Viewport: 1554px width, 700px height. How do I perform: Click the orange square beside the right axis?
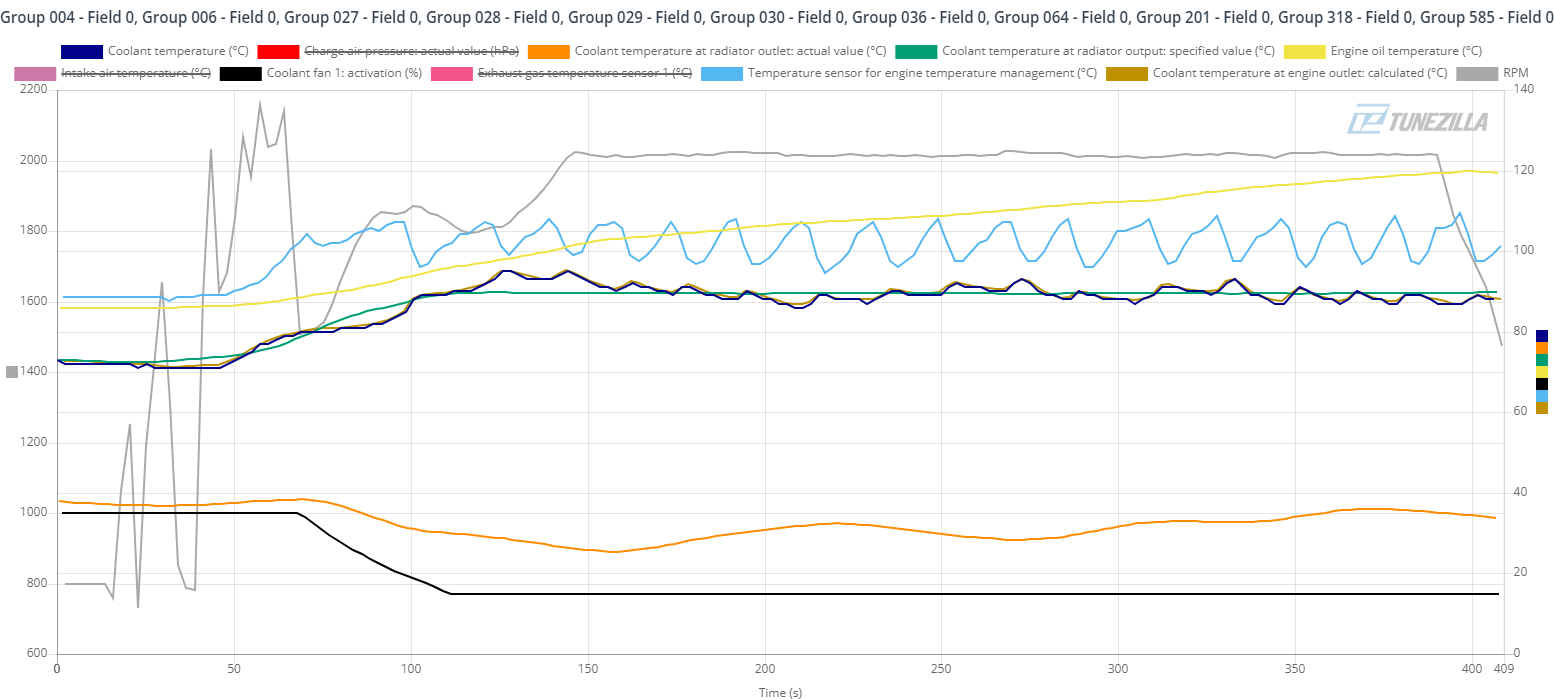tap(1541, 348)
